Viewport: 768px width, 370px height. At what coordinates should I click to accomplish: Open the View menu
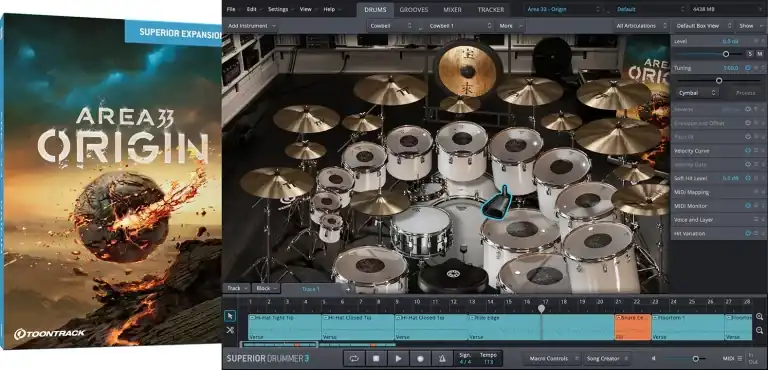307,9
